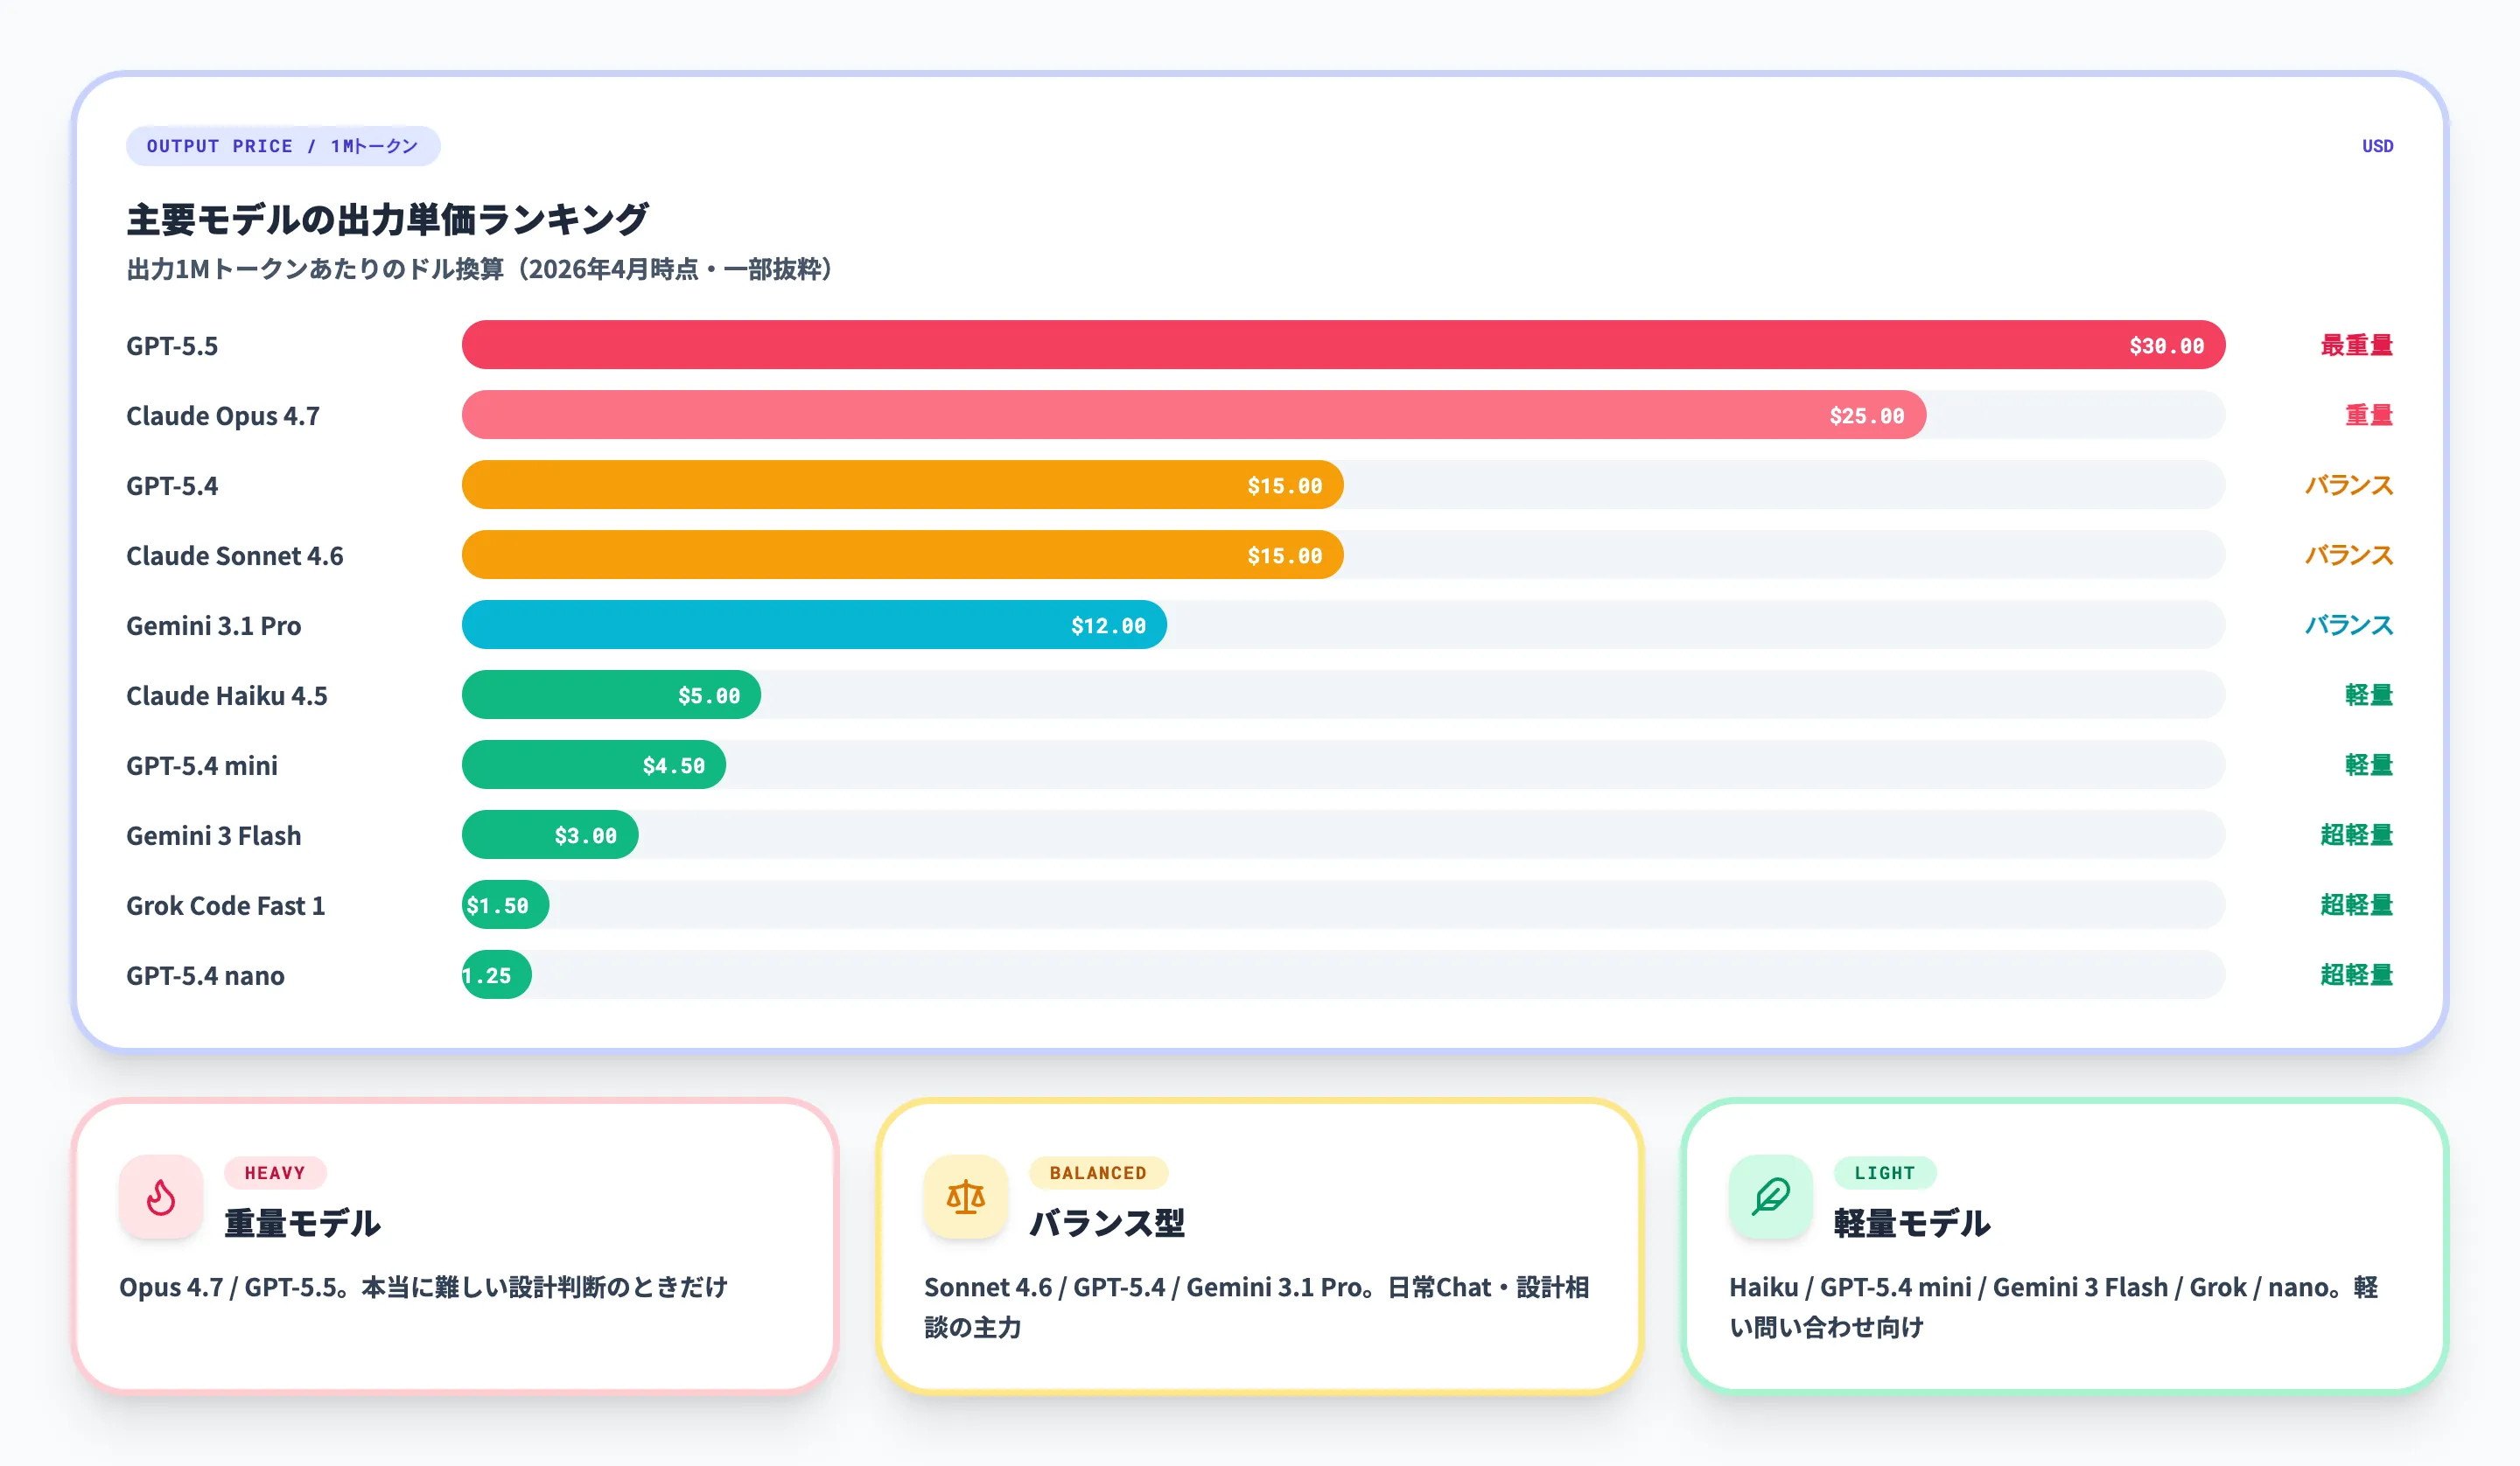
Task: Click the subtitle mentioning 2026年4月時点
Action: point(481,269)
